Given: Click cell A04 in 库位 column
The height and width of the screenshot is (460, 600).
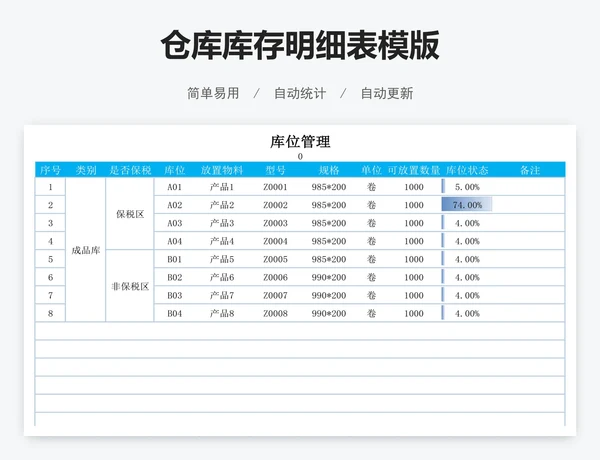Looking at the screenshot, I should click(x=174, y=241).
